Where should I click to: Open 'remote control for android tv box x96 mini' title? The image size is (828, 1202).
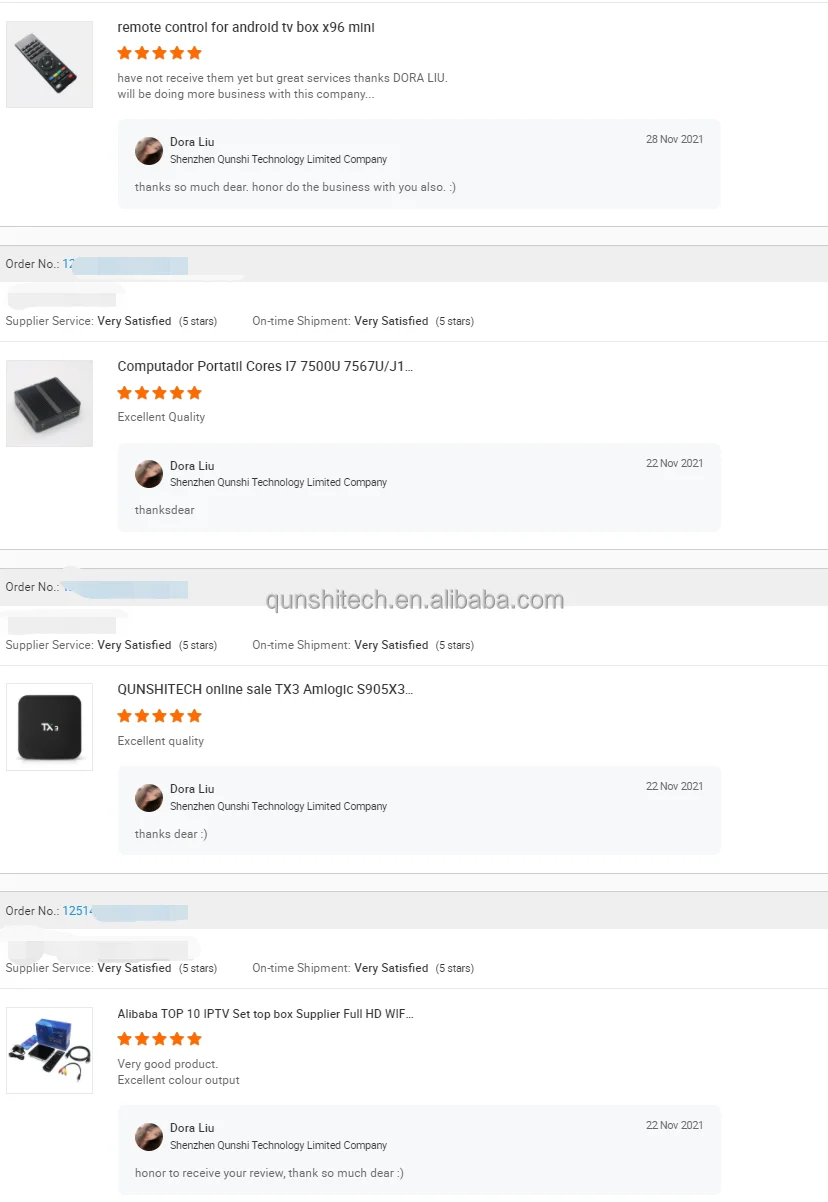pyautogui.click(x=246, y=28)
